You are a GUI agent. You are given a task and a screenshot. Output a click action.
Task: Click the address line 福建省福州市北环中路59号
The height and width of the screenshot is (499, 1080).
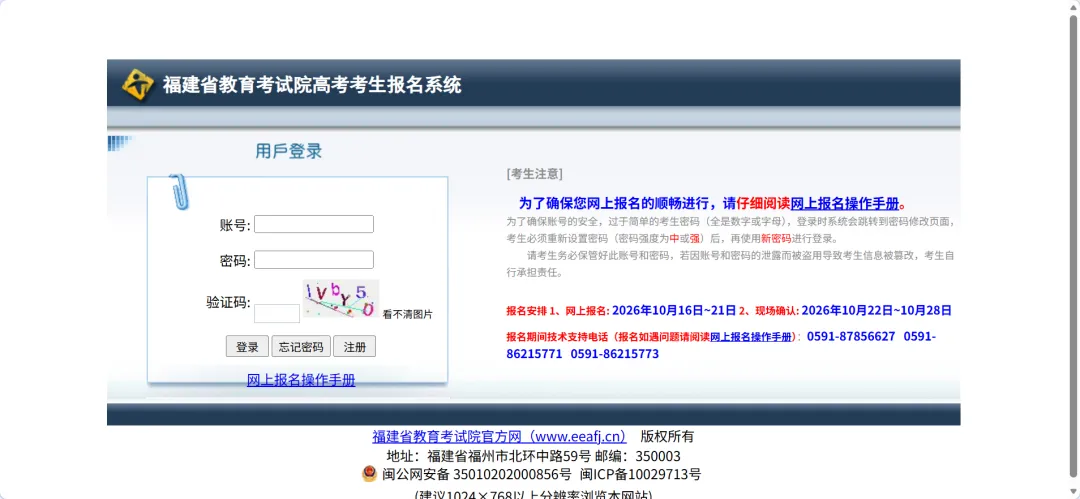tap(509, 456)
